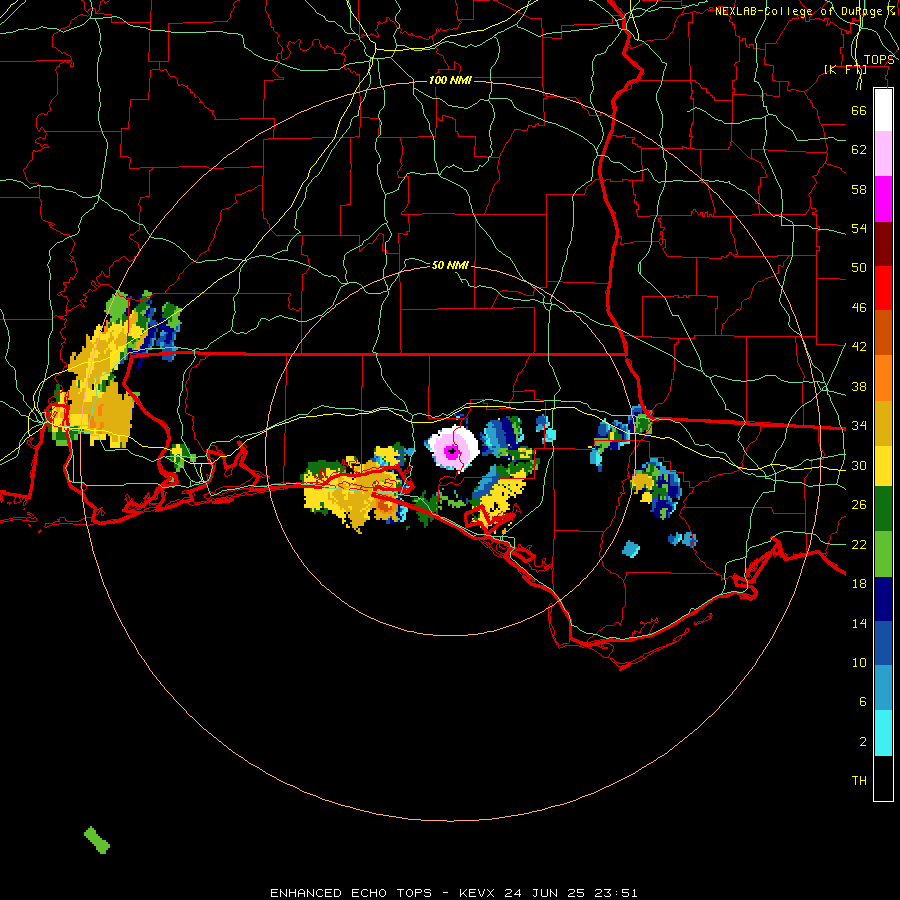
Task: Click the white-and-pink storm core on the map
Action: pyautogui.click(x=452, y=449)
